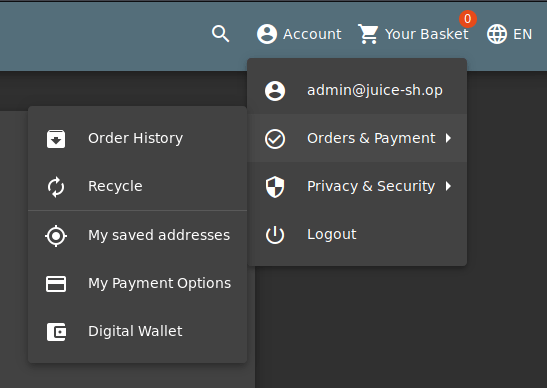Click the admin@juice-sh.op profile icon
This screenshot has height=388, width=547.
click(275, 91)
